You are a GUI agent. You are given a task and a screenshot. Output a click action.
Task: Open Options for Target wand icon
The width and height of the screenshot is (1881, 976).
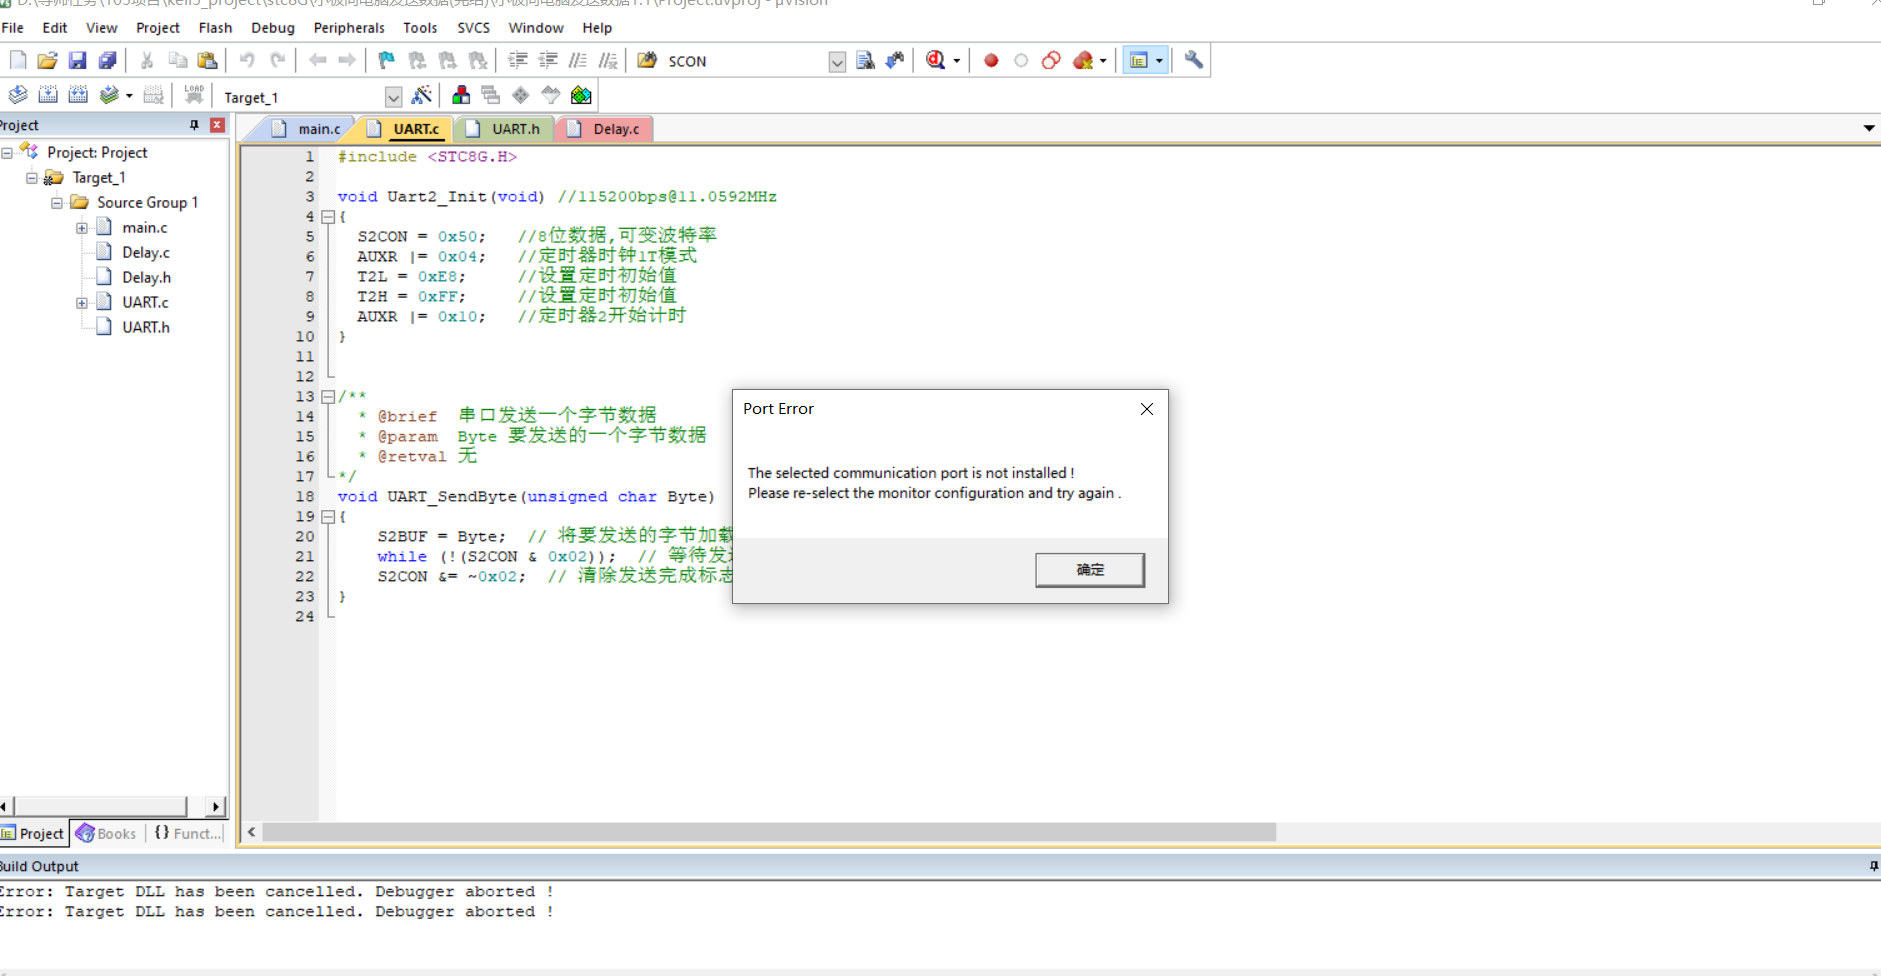[422, 96]
